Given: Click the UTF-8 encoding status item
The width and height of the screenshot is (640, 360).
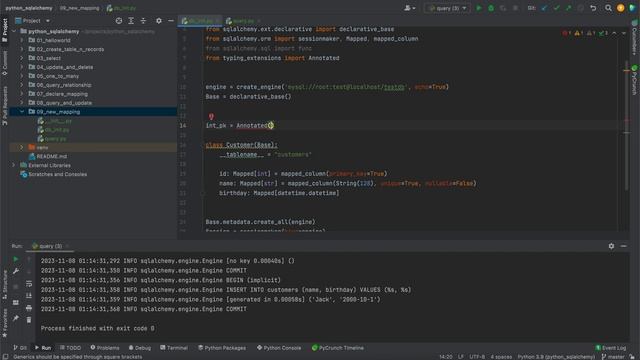Looking at the screenshot, I should tap(477, 357).
